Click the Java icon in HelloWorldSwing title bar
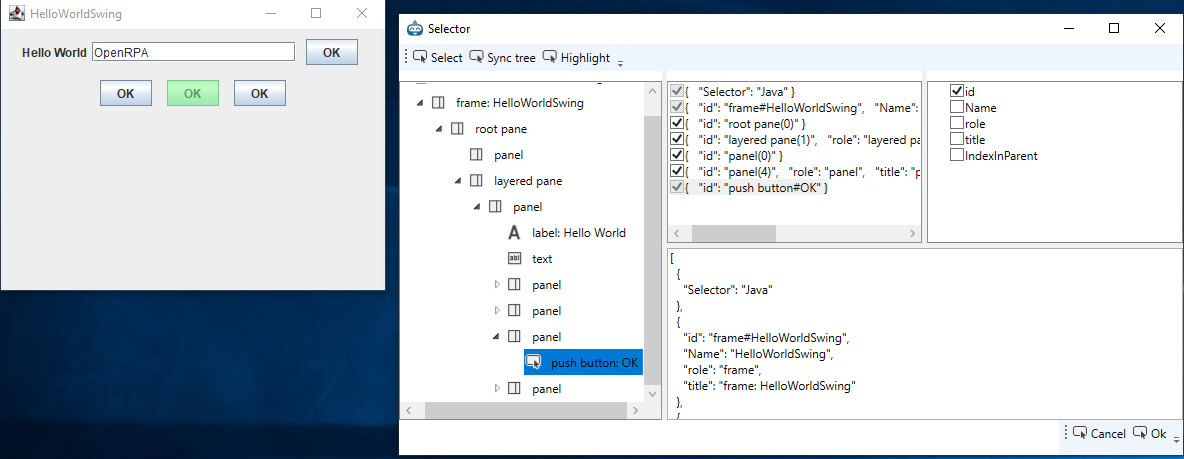Viewport: 1184px width, 459px height. click(x=16, y=13)
